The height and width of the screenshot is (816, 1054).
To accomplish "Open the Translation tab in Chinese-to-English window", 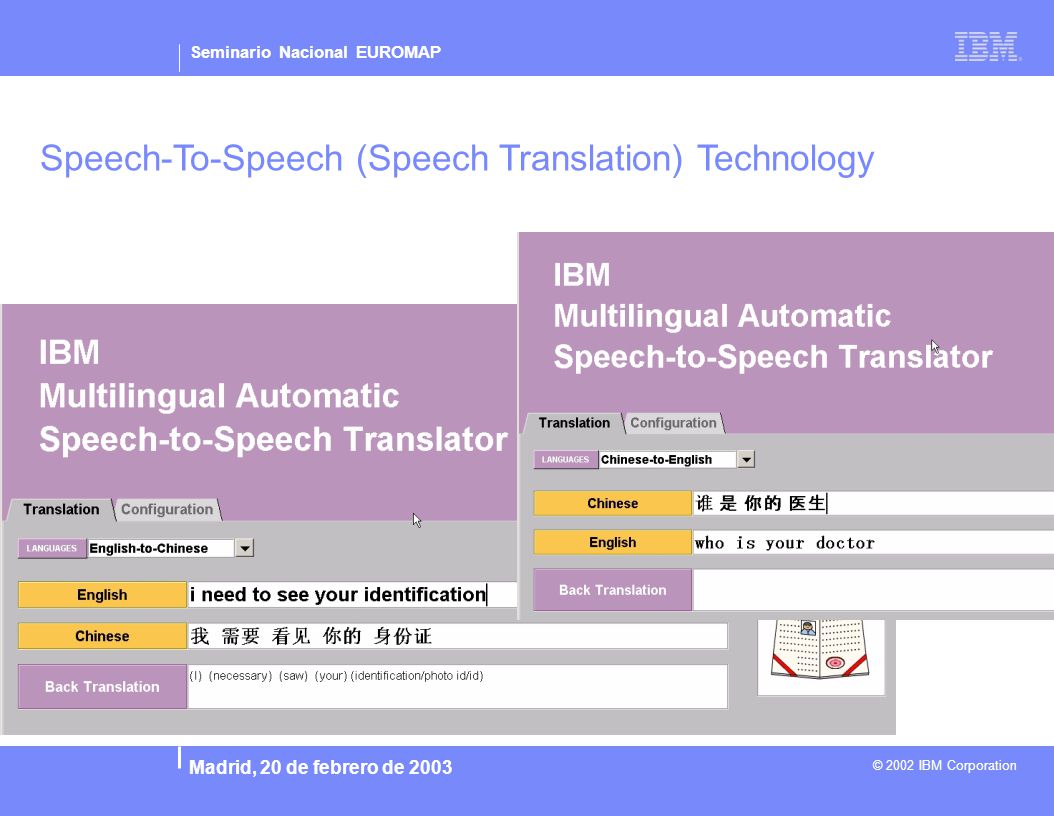I will pos(574,423).
